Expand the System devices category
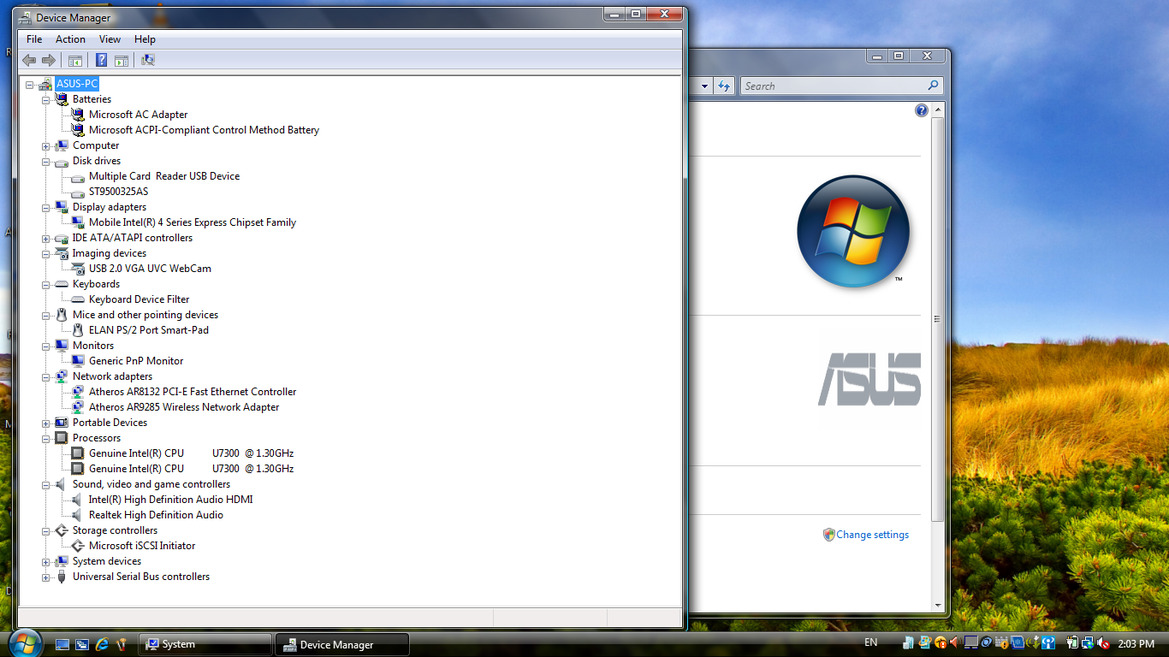 click(45, 562)
